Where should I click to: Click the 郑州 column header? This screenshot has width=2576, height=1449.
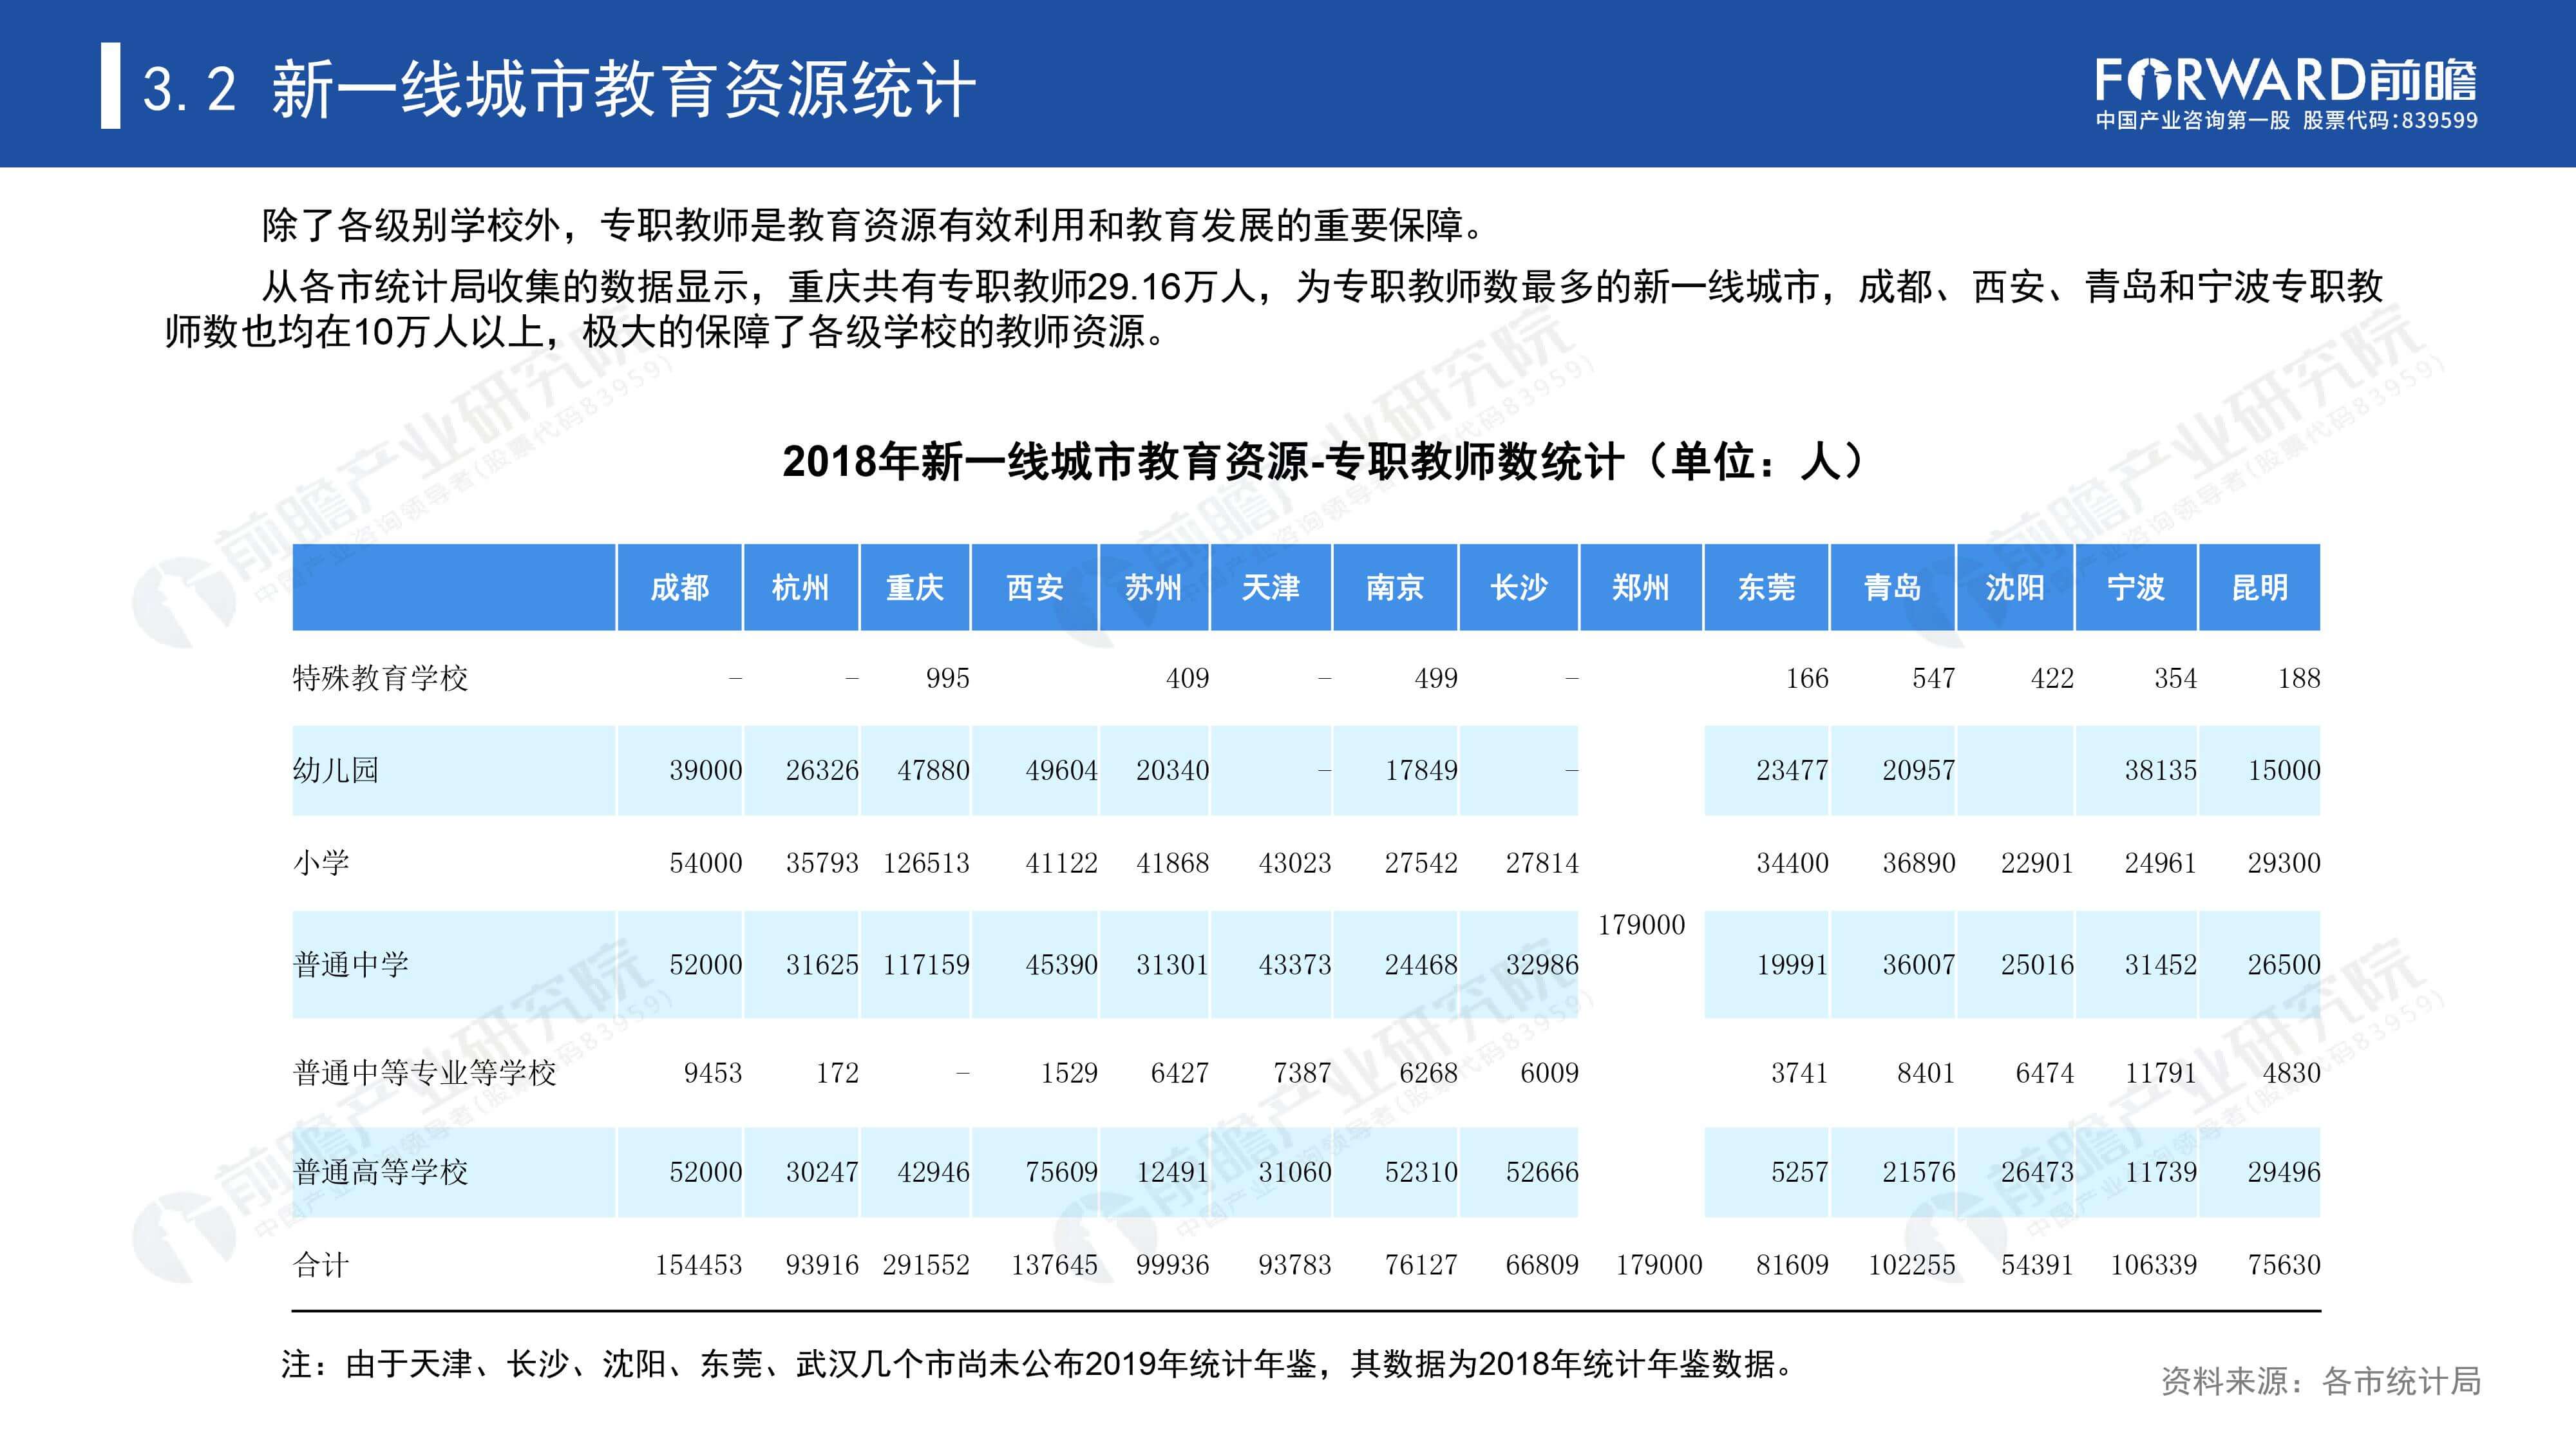[x=1641, y=587]
